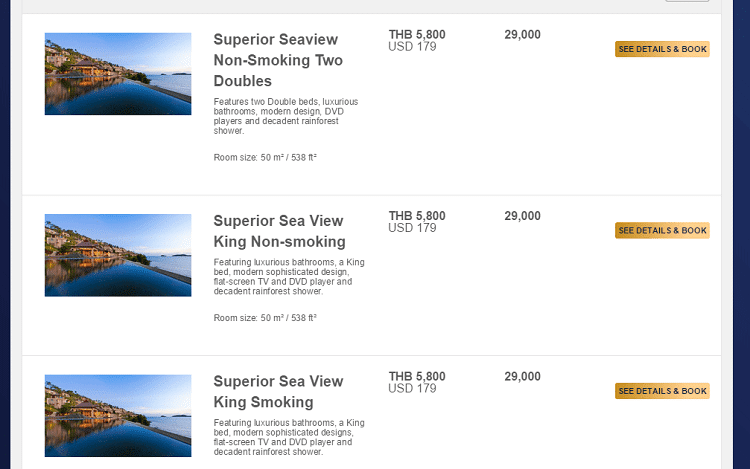Click USD 179 price under Two Doubles rate
Viewport: 750px width, 469px height.
pyautogui.click(x=412, y=46)
